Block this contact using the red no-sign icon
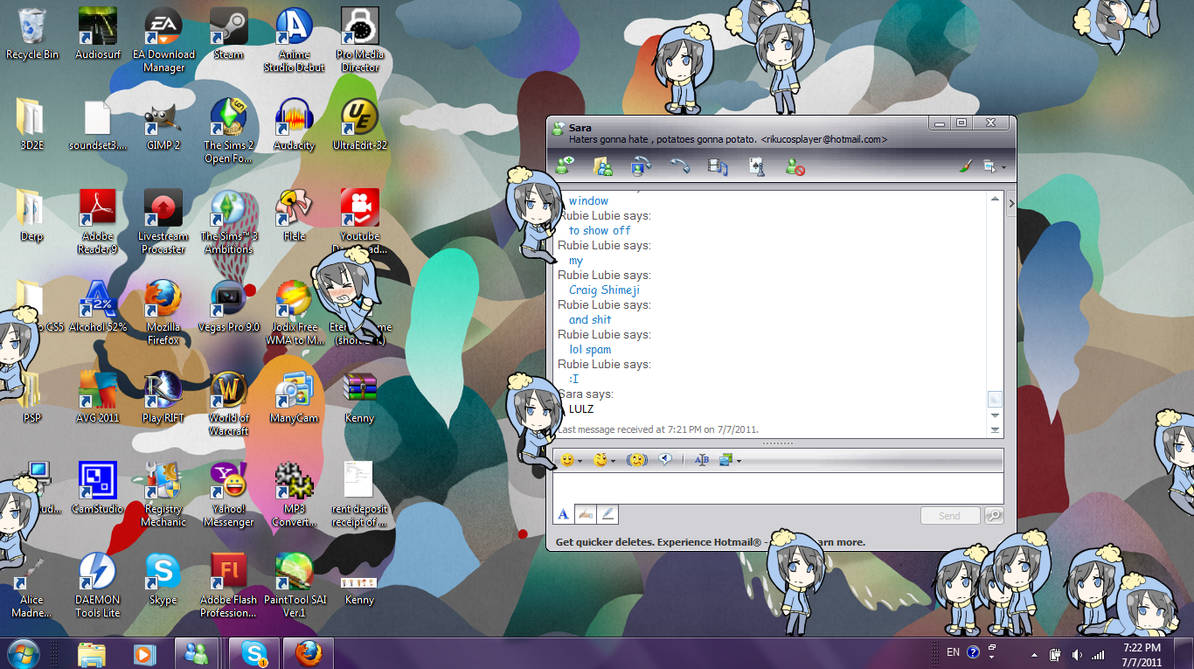This screenshot has width=1194, height=669. (795, 166)
